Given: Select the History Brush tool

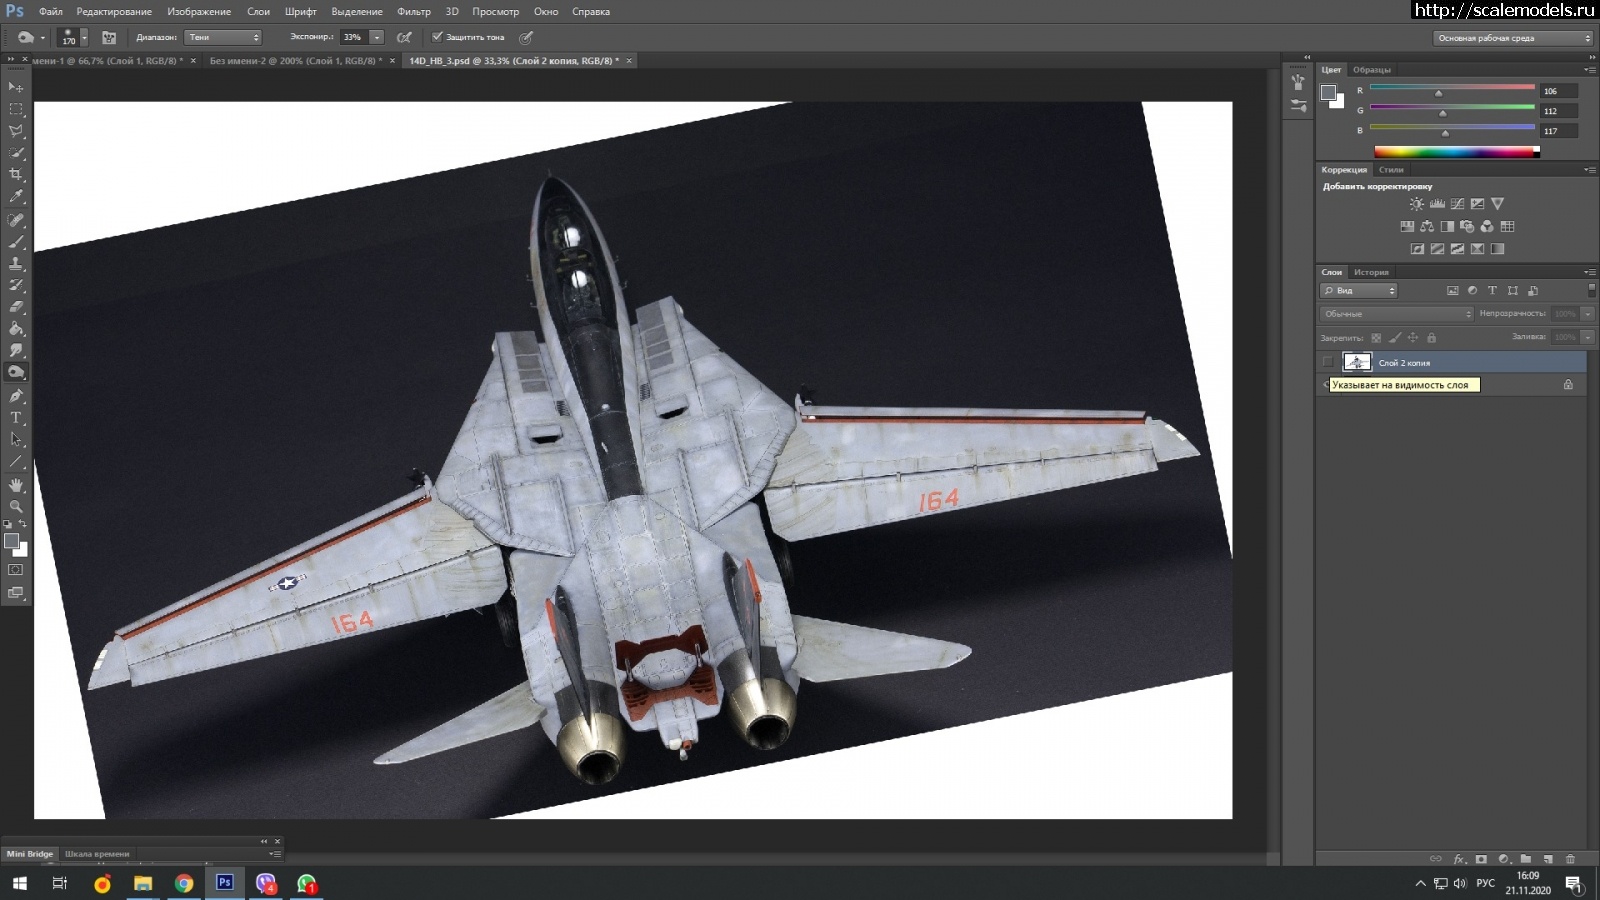Looking at the screenshot, I should (x=16, y=285).
